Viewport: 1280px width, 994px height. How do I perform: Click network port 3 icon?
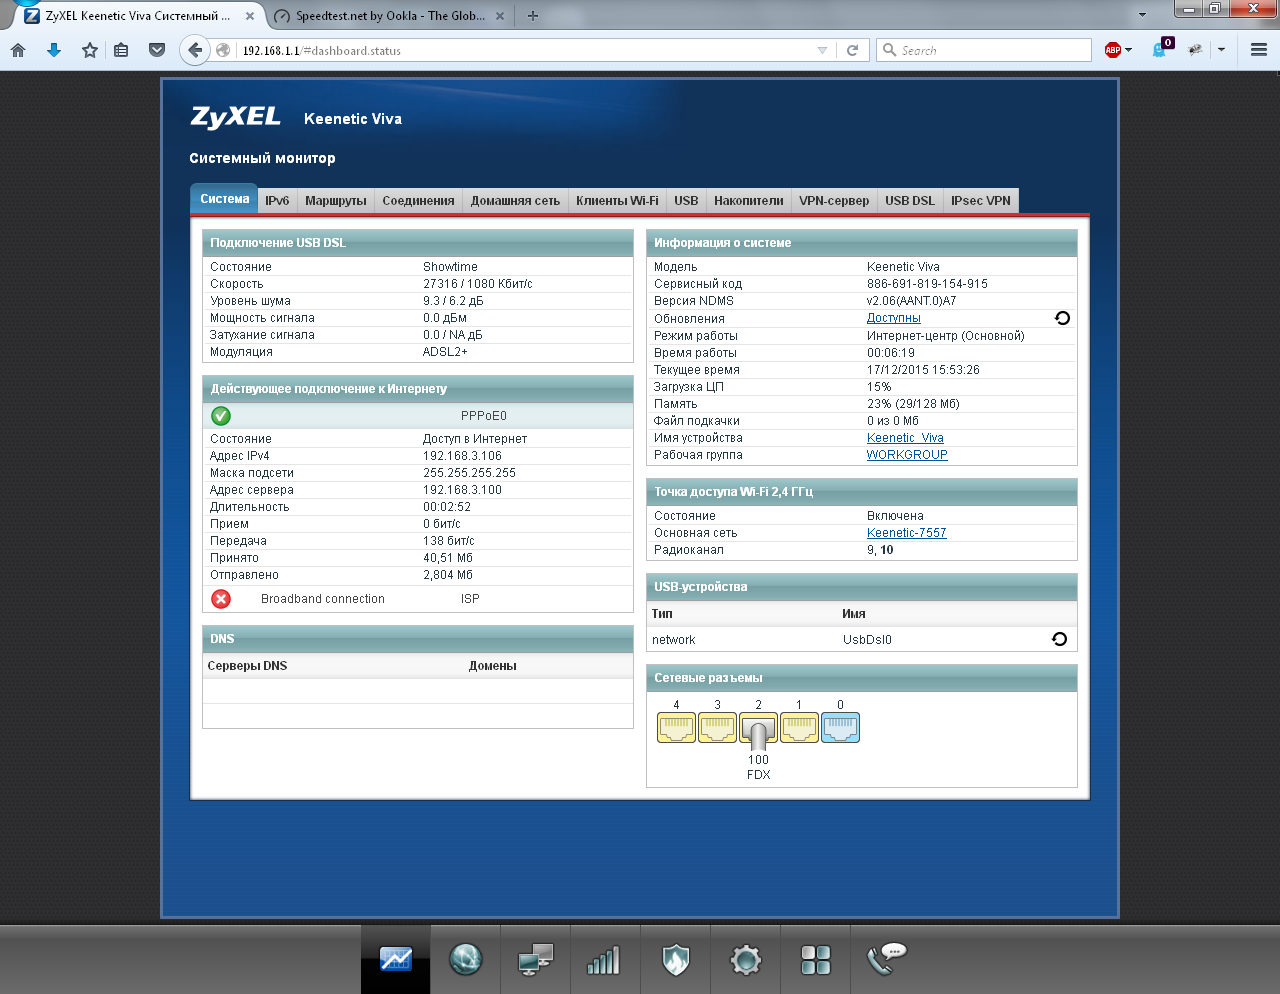click(717, 728)
